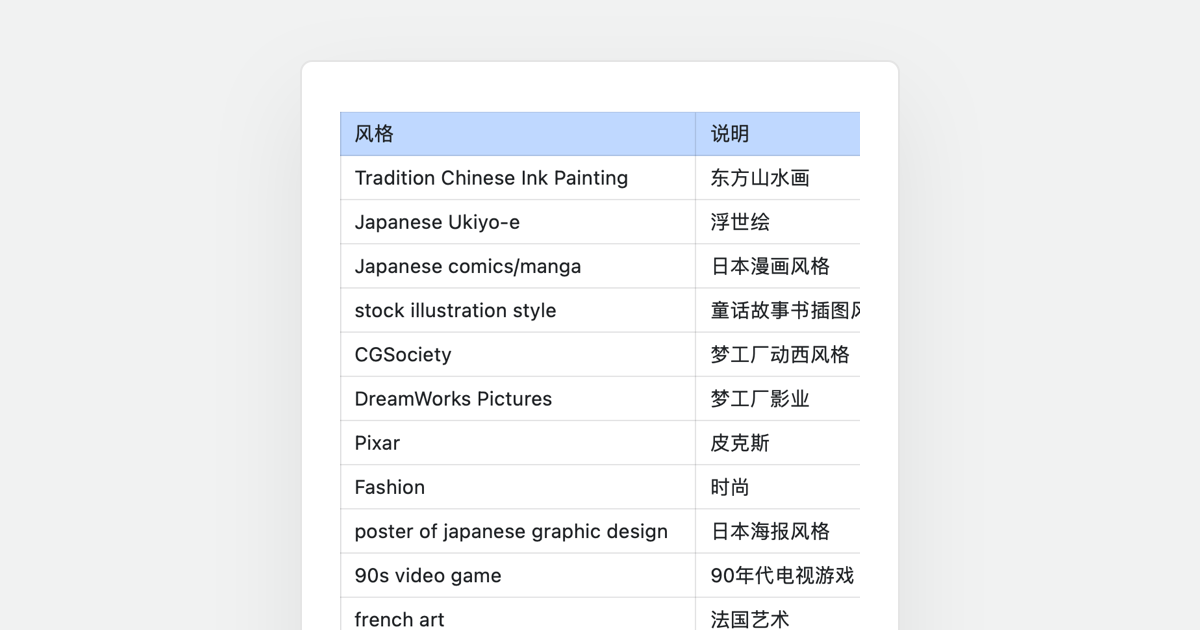Screen dimensions: 1200x630
Task: Click the Japanese Ukiyo-e cell
Action: tap(437, 222)
